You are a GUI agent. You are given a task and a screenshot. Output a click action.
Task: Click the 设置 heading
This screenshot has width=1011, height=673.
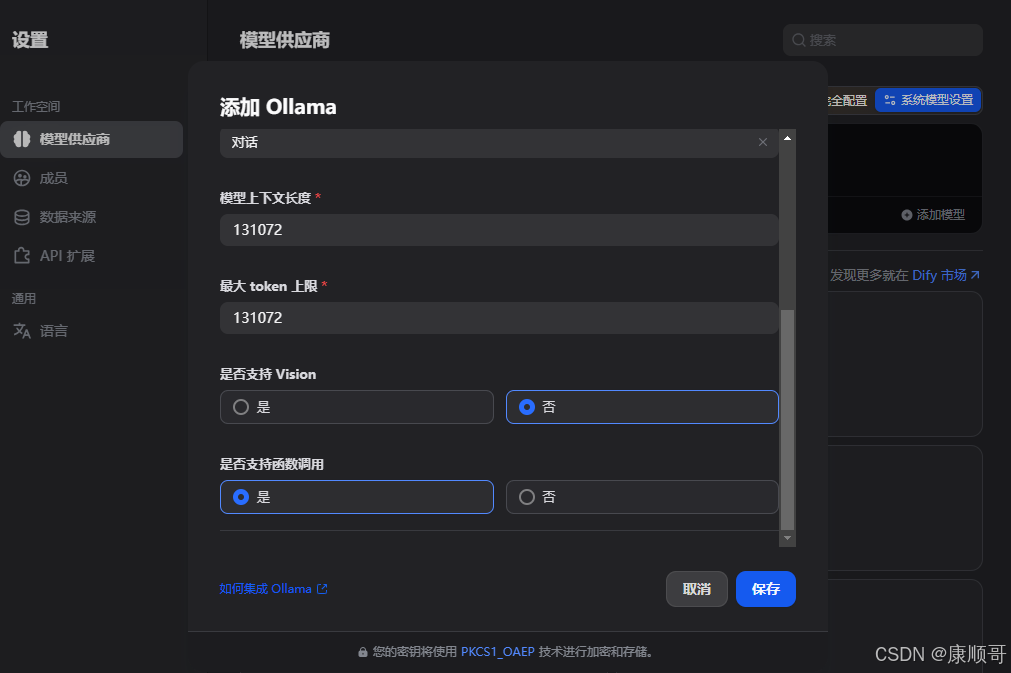pos(30,40)
